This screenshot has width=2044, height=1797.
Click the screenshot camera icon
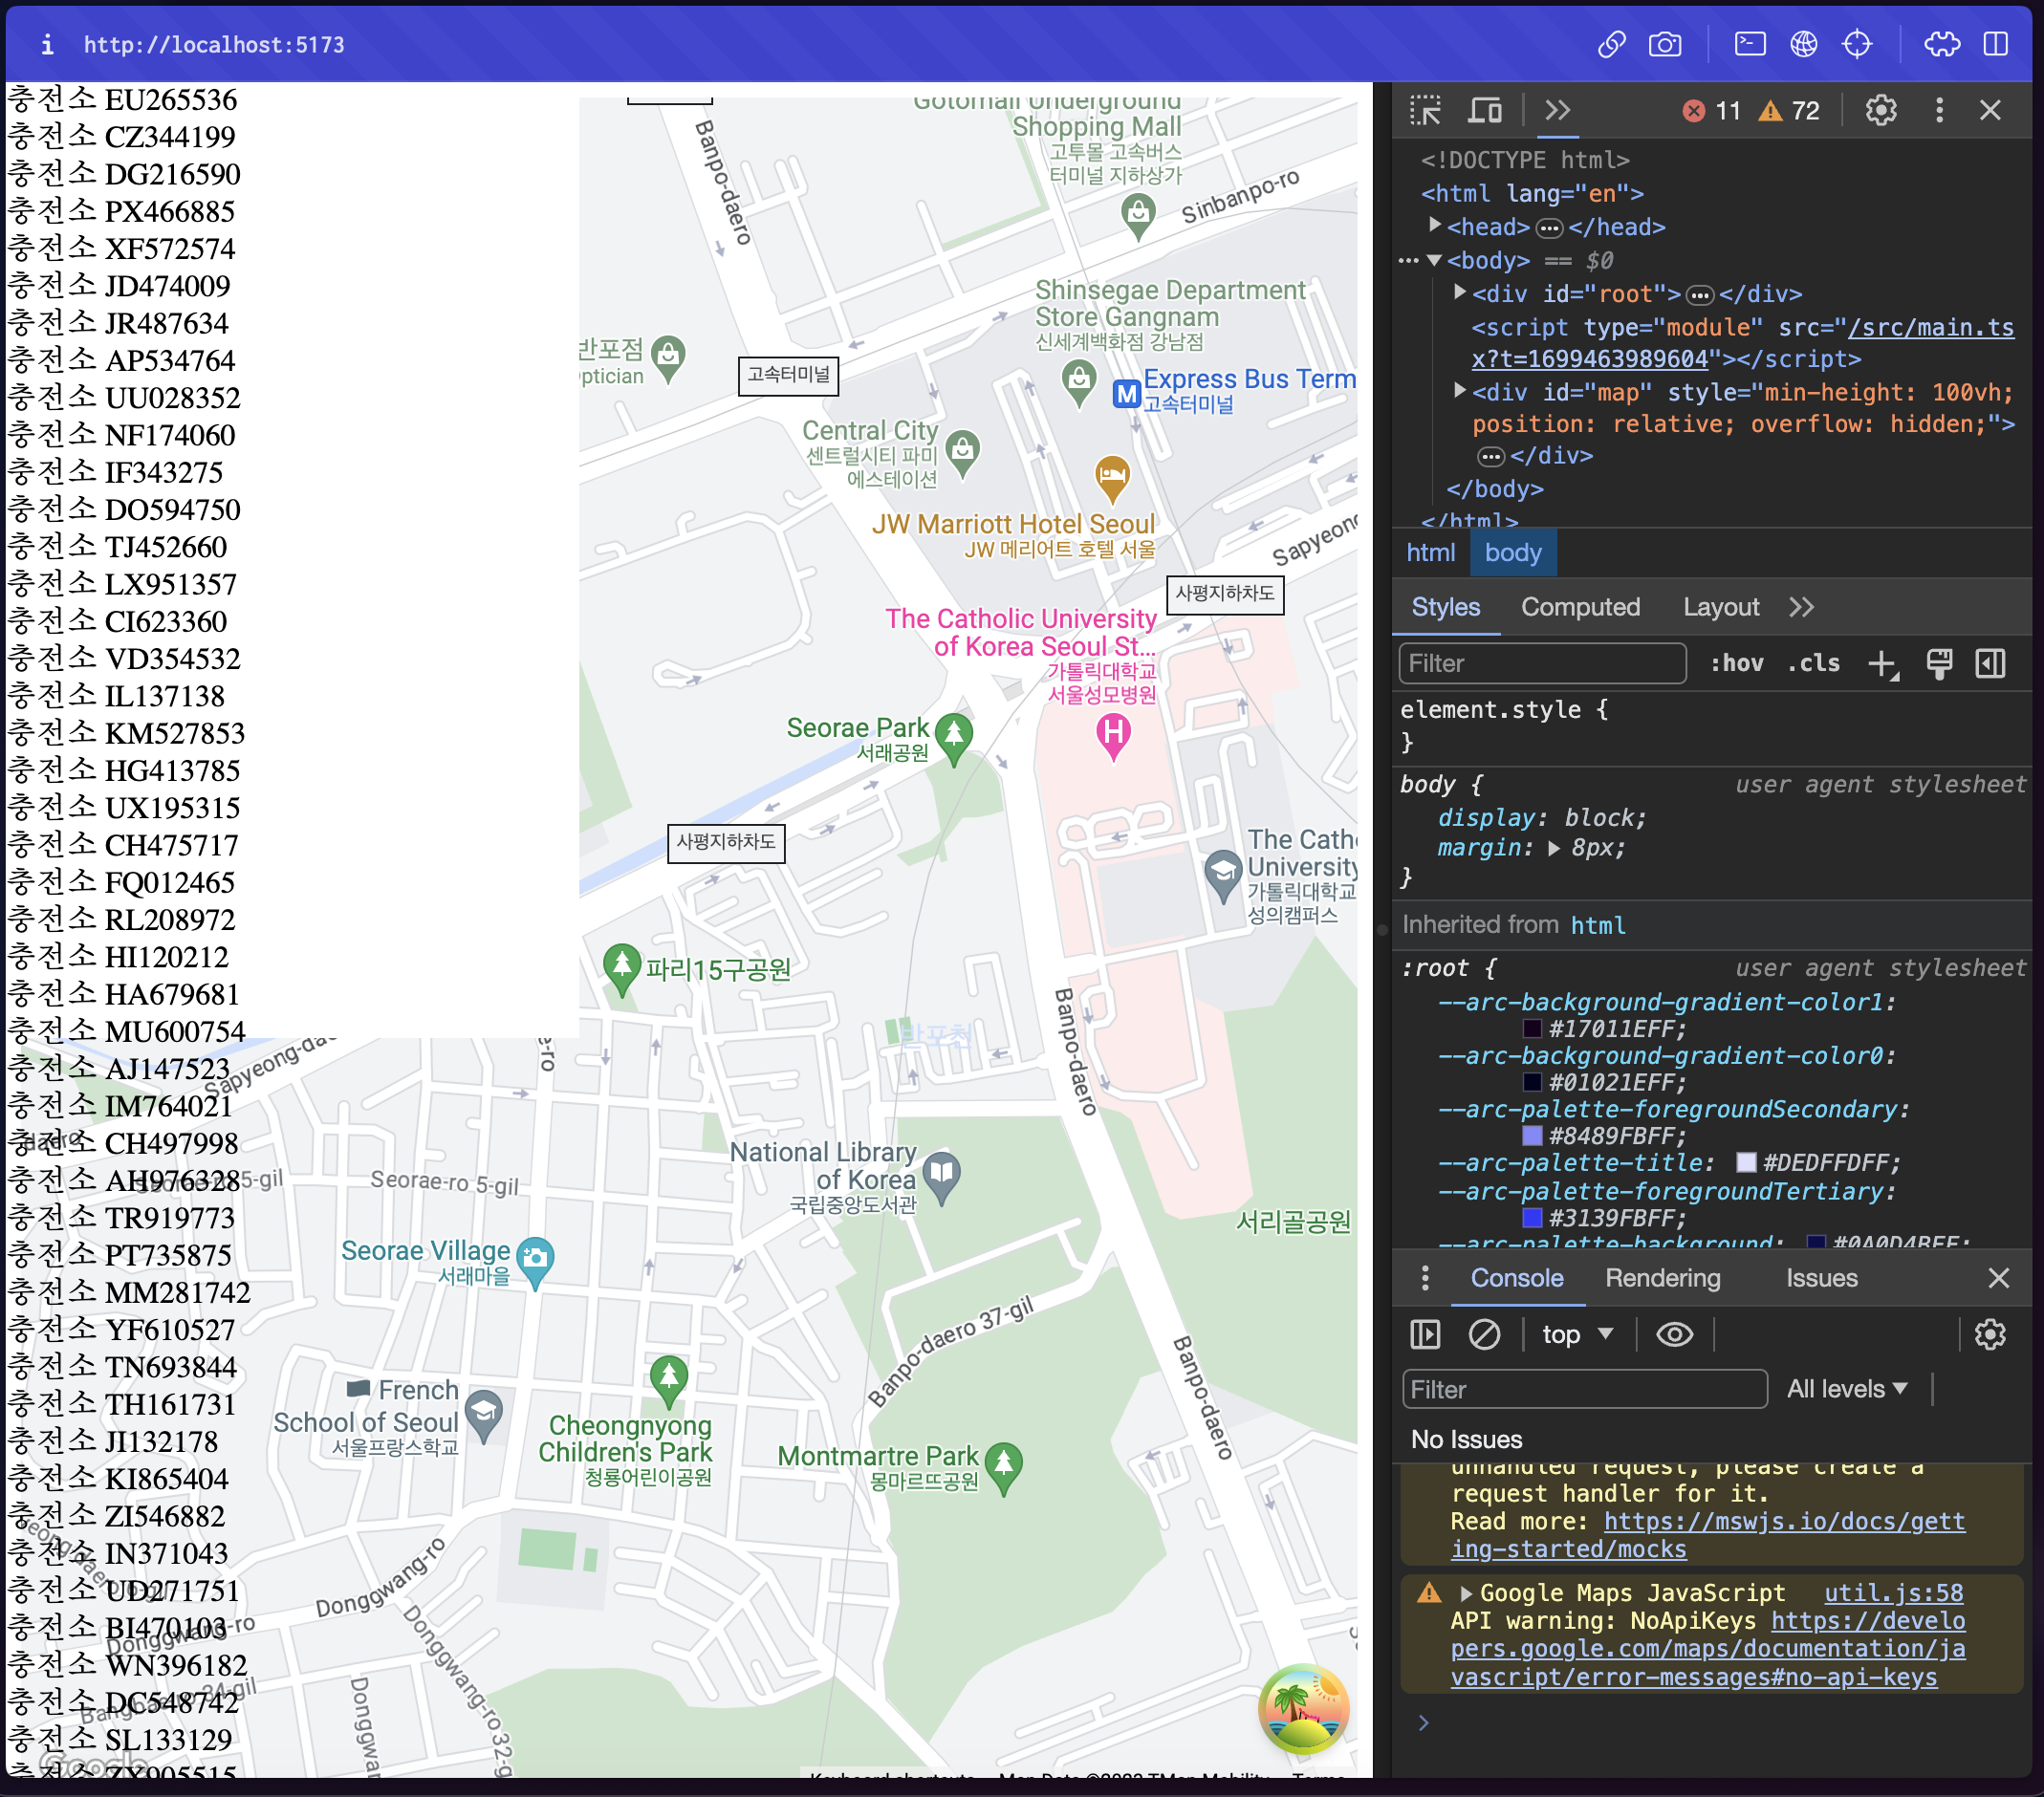1664,44
